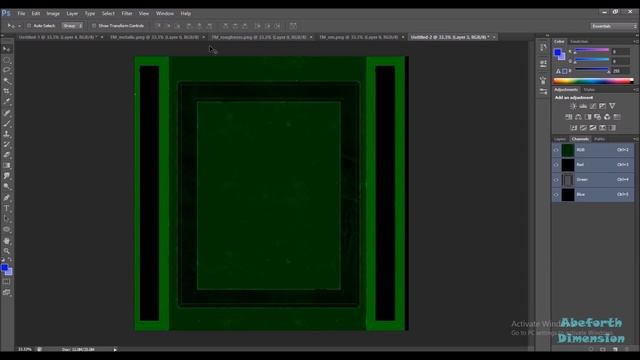Select the Zoom tool
Image resolution: width=640 pixels, height=360 pixels.
click(x=7, y=251)
